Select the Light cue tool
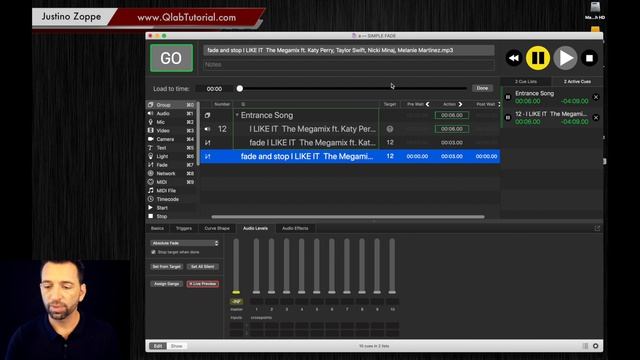640x360 pixels. pos(162,156)
